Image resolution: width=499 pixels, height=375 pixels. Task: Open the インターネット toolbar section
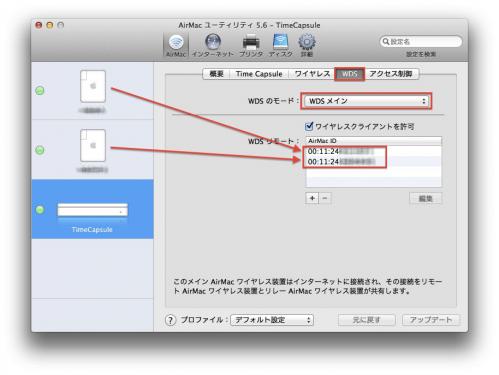click(213, 46)
